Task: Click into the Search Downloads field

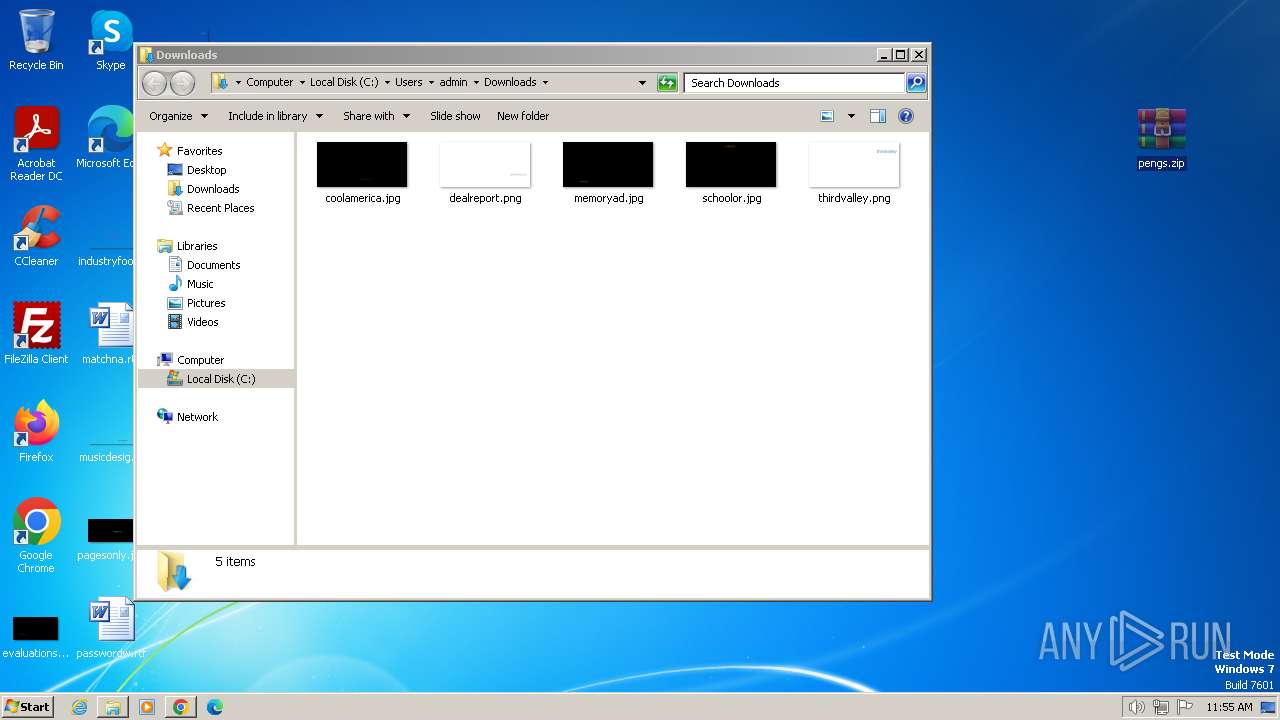Action: [795, 83]
